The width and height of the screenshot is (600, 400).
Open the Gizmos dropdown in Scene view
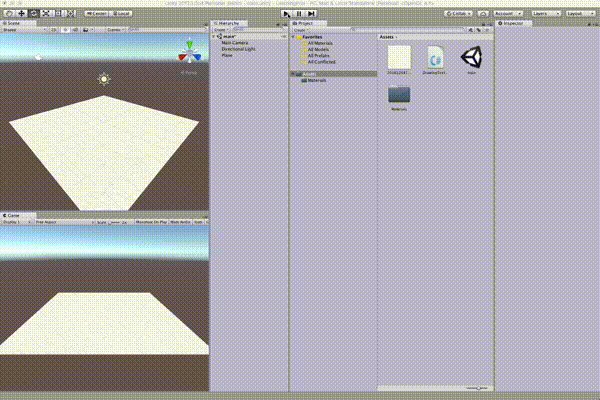point(116,29)
